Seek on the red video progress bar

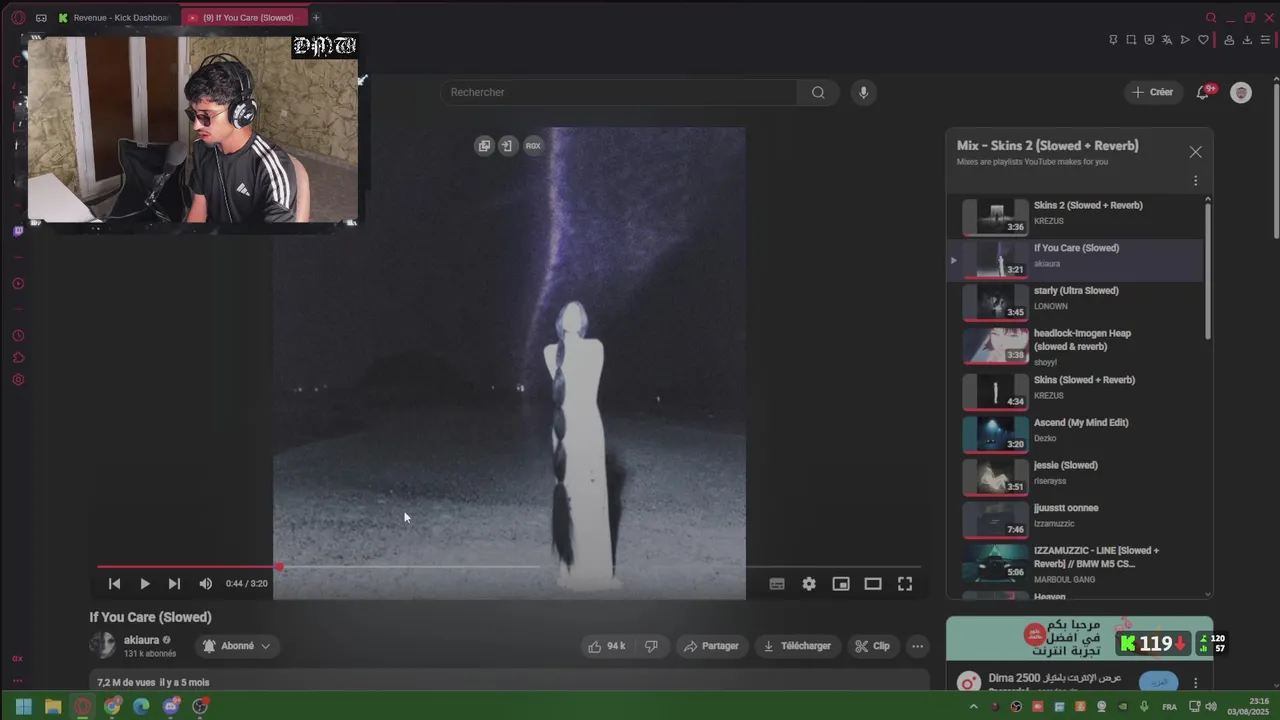509,567
